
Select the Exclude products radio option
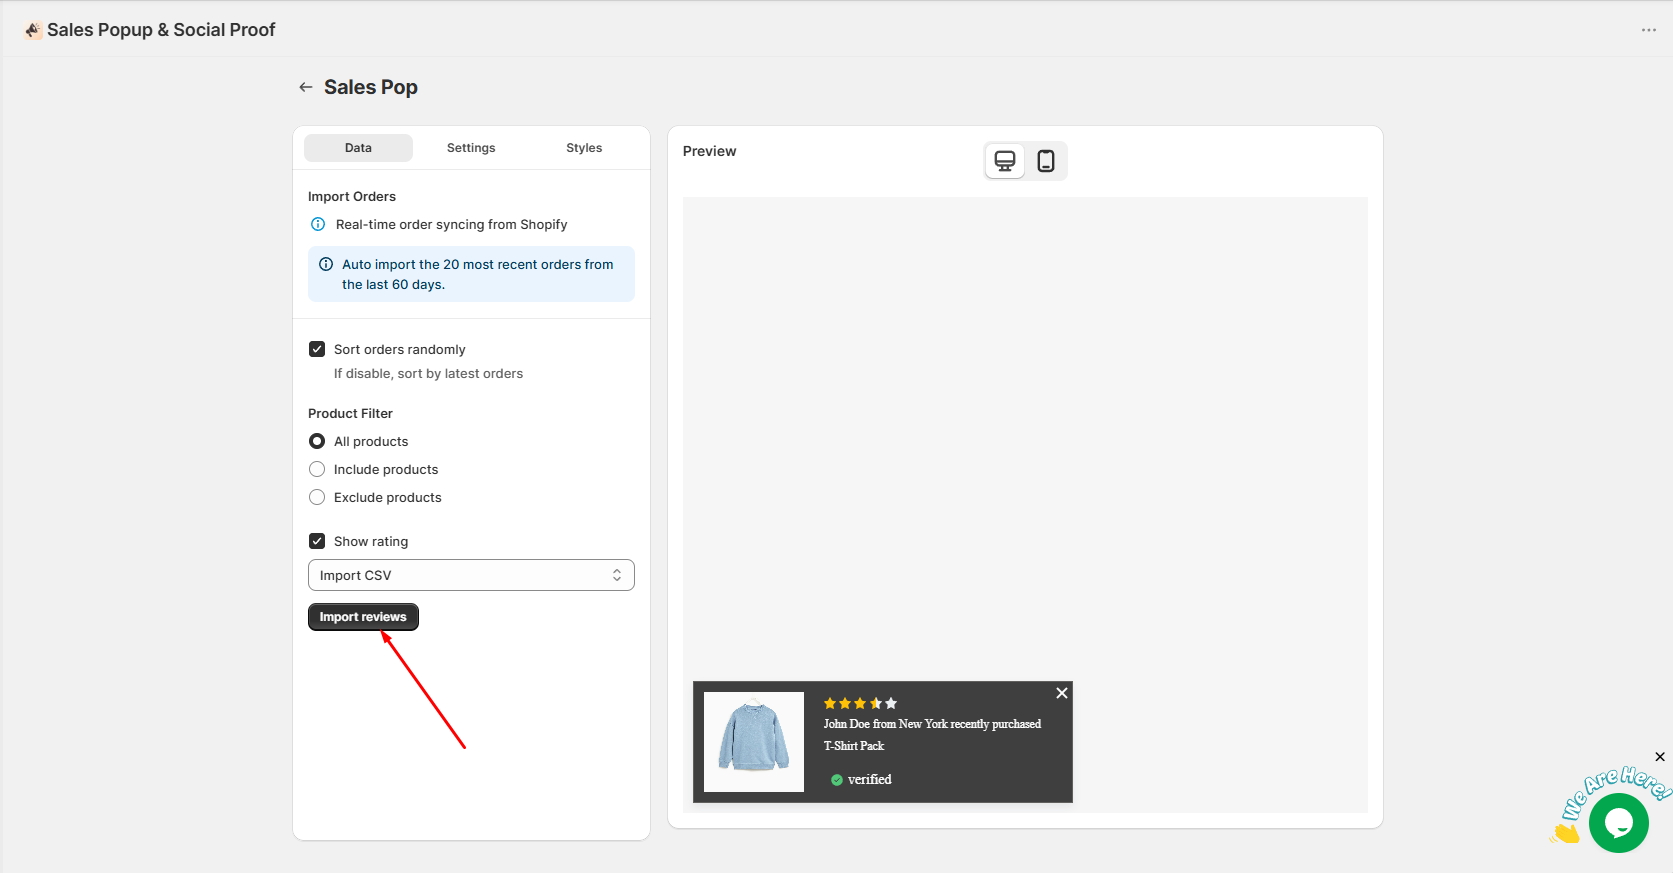point(317,498)
